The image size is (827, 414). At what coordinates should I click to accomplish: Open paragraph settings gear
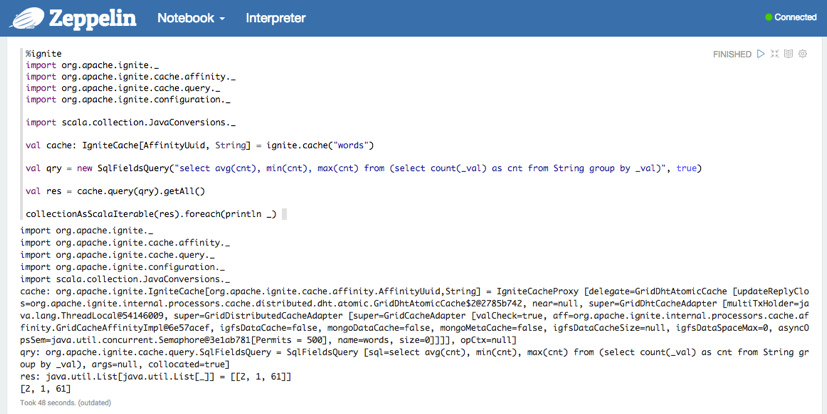click(x=802, y=54)
